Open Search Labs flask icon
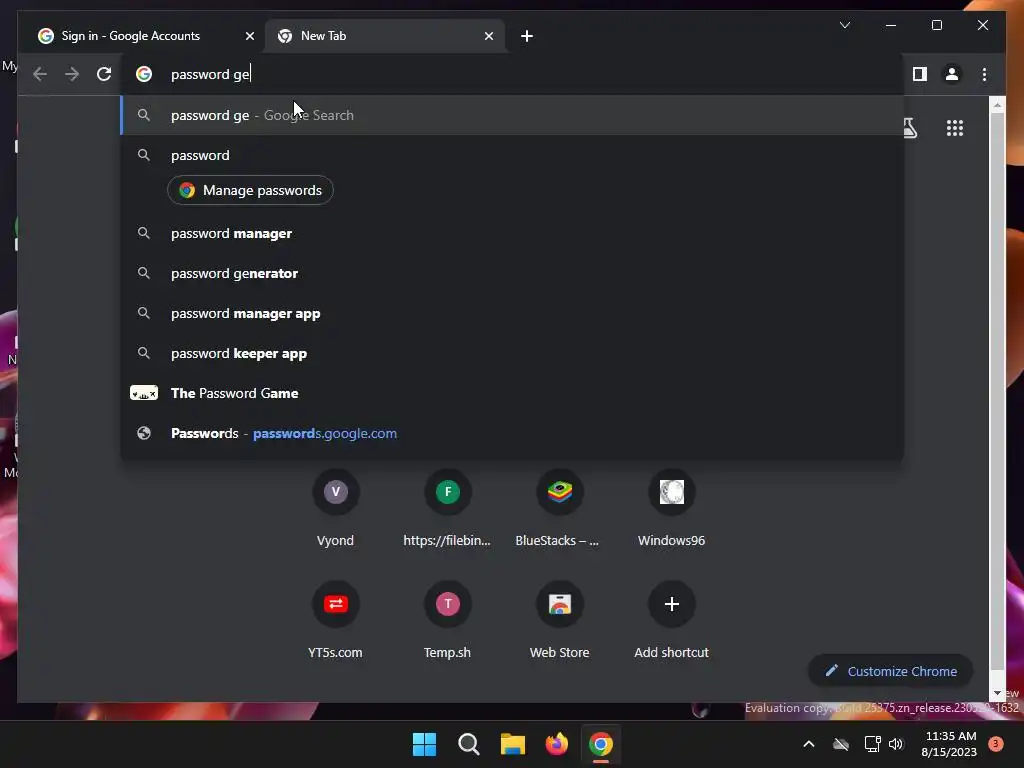The image size is (1024, 768). 910,128
